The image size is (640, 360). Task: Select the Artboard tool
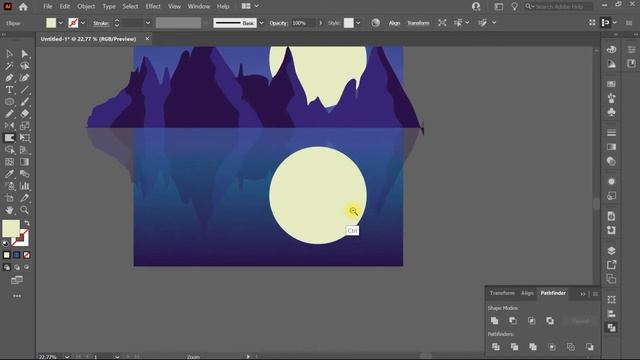(x=9, y=198)
